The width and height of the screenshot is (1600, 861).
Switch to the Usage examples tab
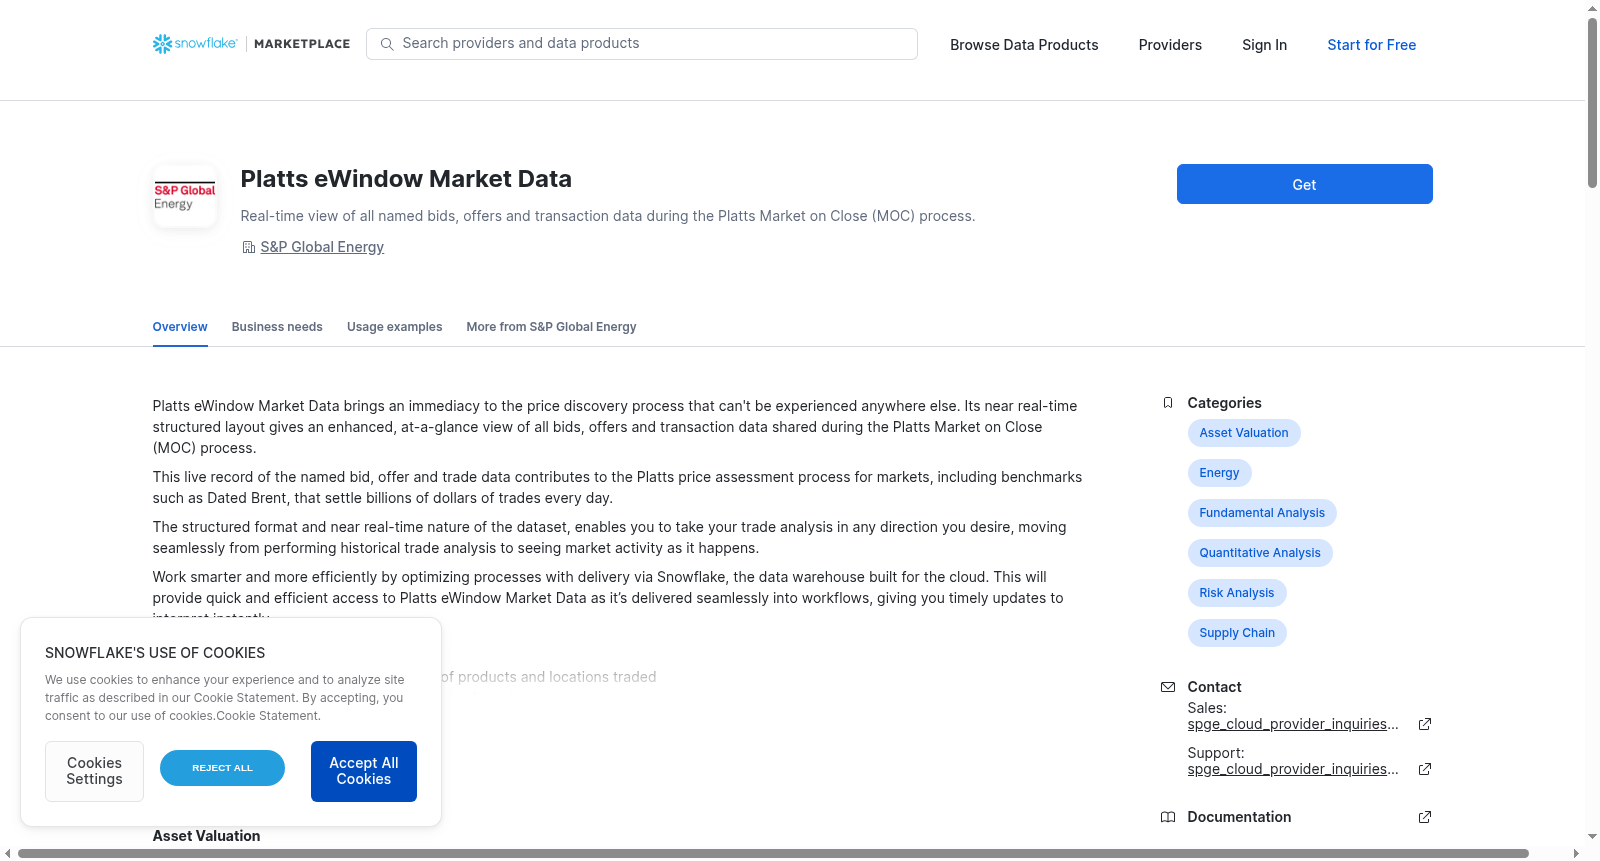(394, 327)
